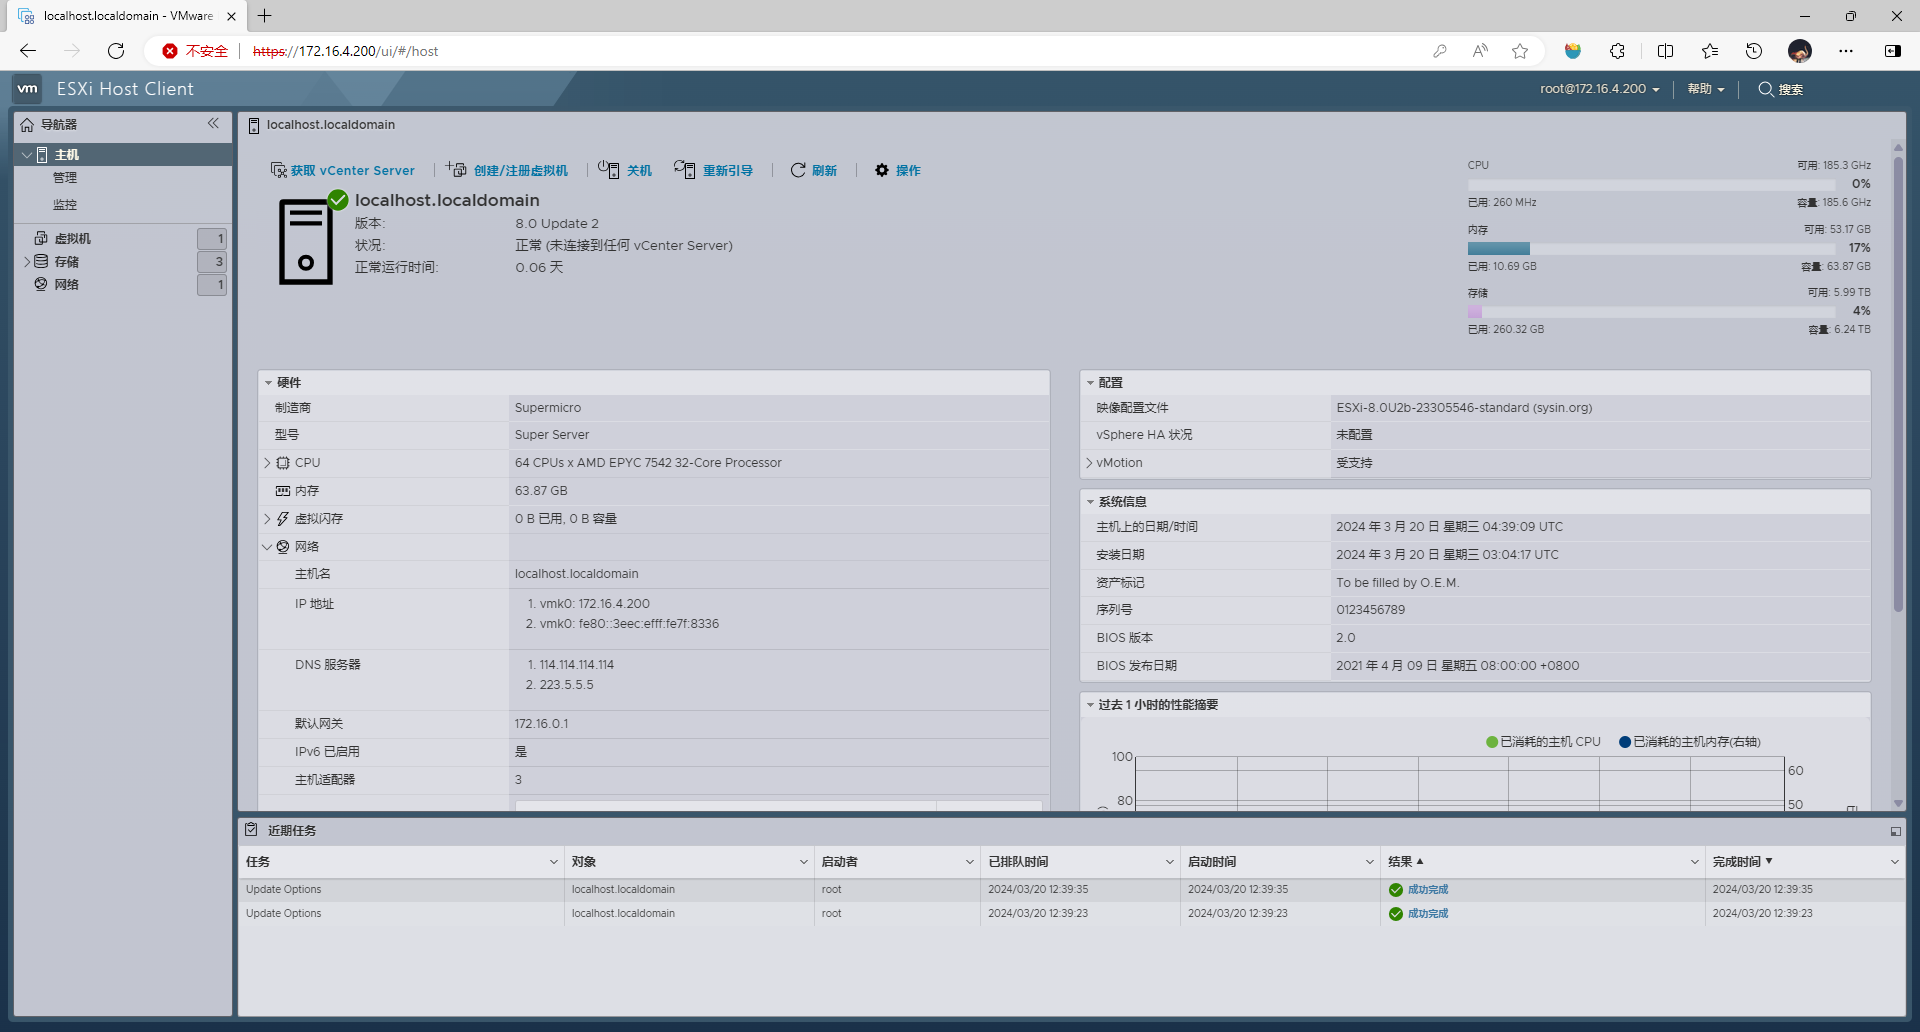Click the second 成功完成 result link
1920x1032 pixels.
[1428, 913]
